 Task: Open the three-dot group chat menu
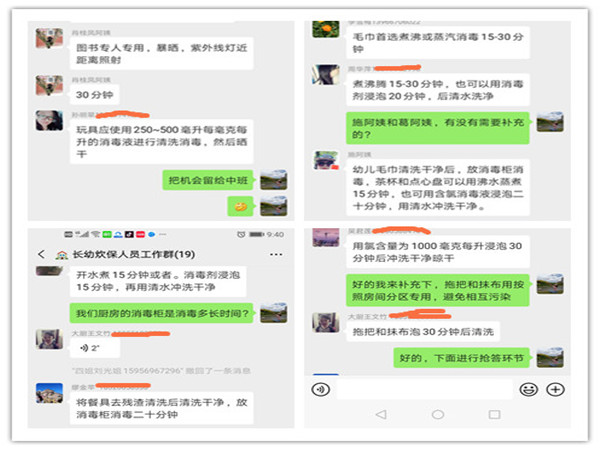click(276, 254)
